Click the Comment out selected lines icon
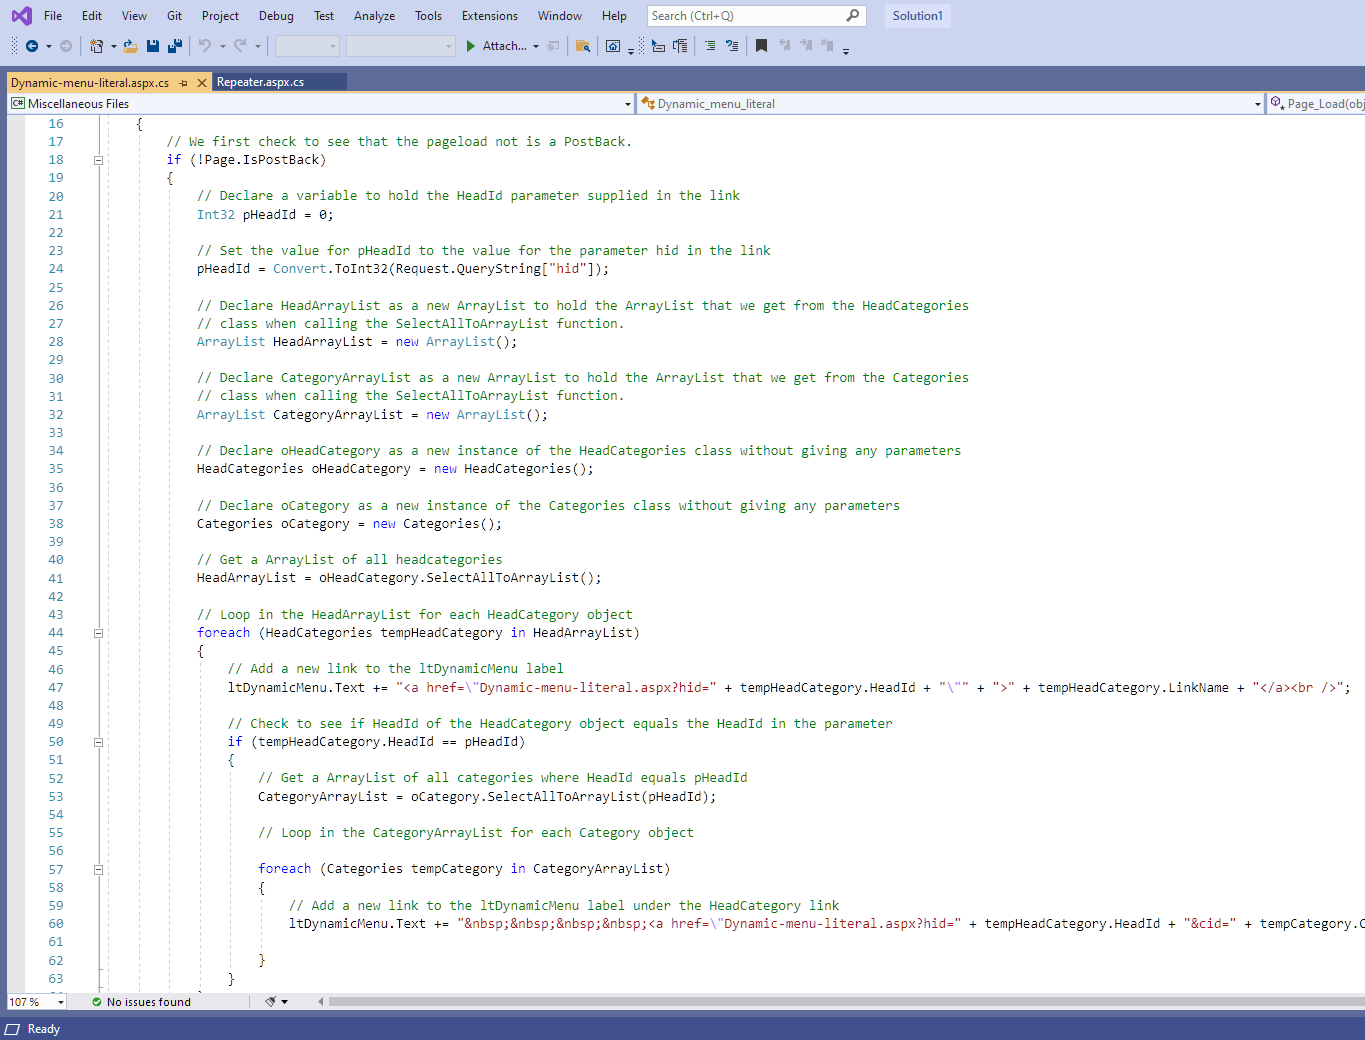 pyautogui.click(x=710, y=46)
